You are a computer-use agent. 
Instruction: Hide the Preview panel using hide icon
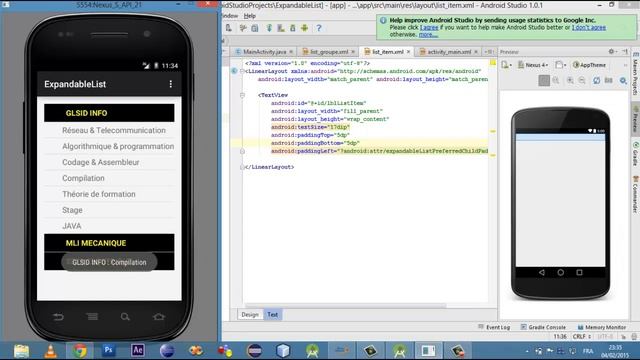pyautogui.click(x=625, y=51)
